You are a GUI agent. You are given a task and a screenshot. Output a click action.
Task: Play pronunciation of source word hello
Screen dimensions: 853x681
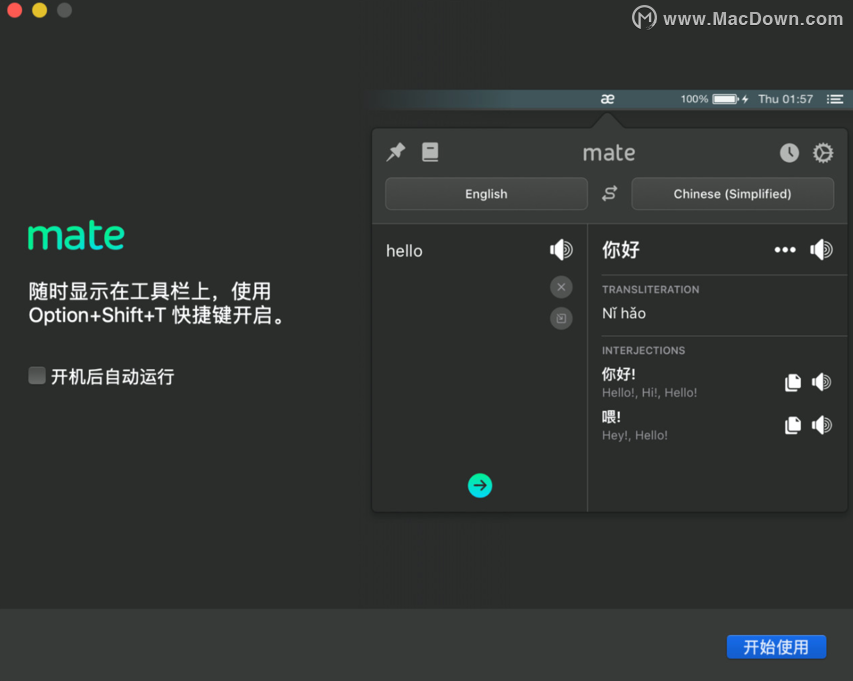coord(561,250)
